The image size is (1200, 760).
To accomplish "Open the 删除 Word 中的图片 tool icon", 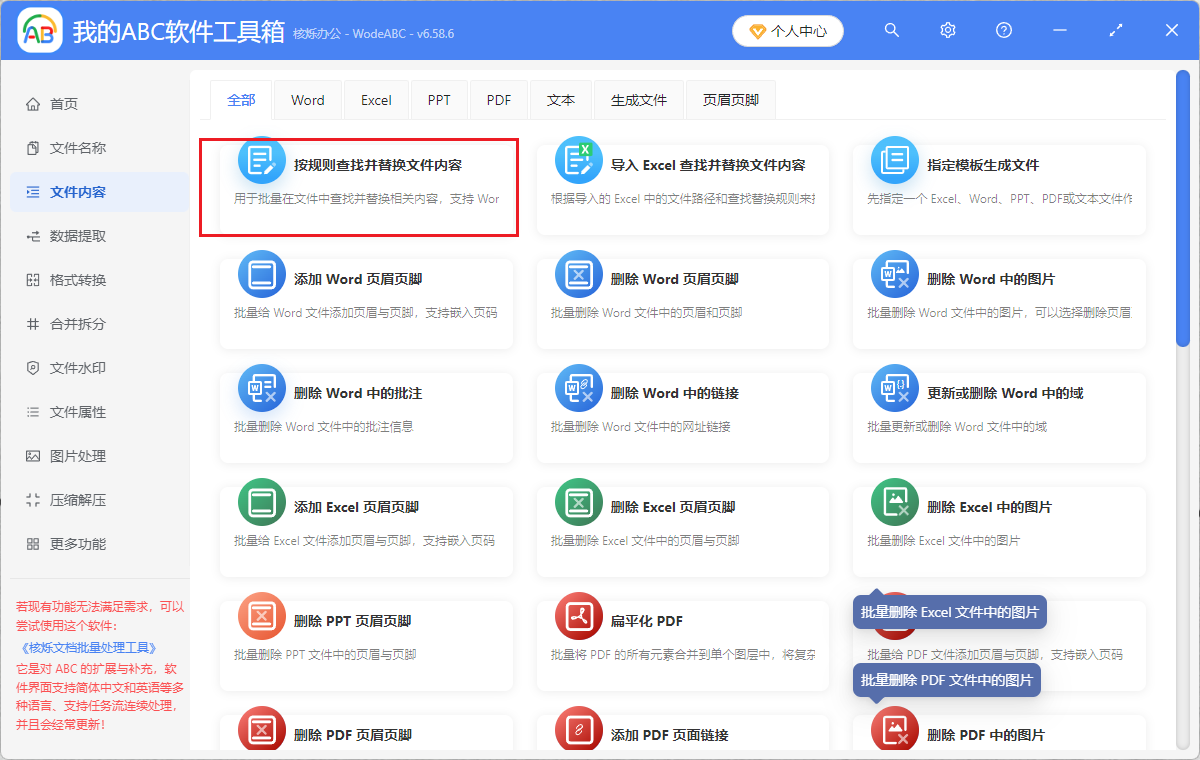I will coord(895,273).
